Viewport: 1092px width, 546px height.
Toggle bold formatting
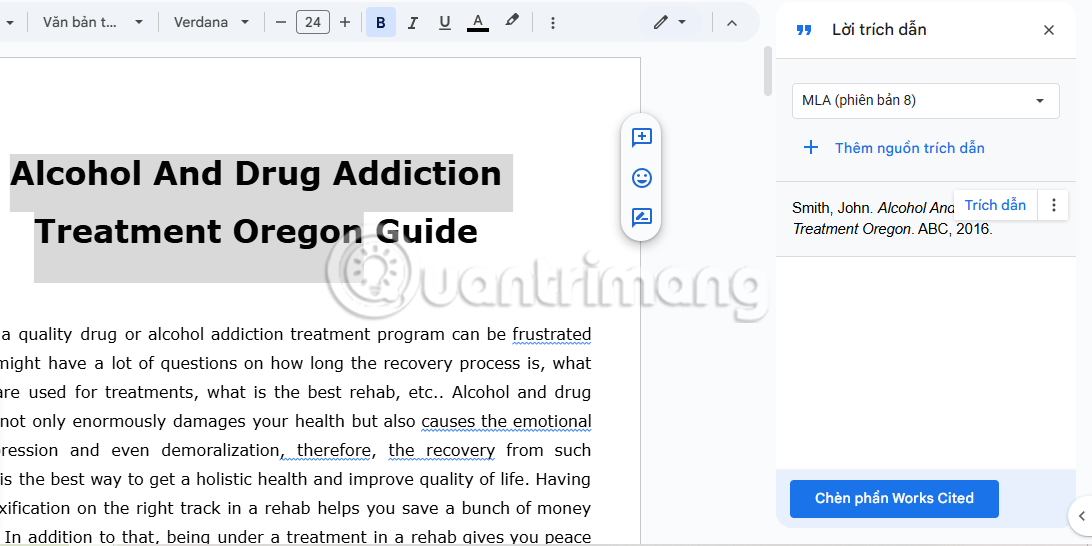381,22
